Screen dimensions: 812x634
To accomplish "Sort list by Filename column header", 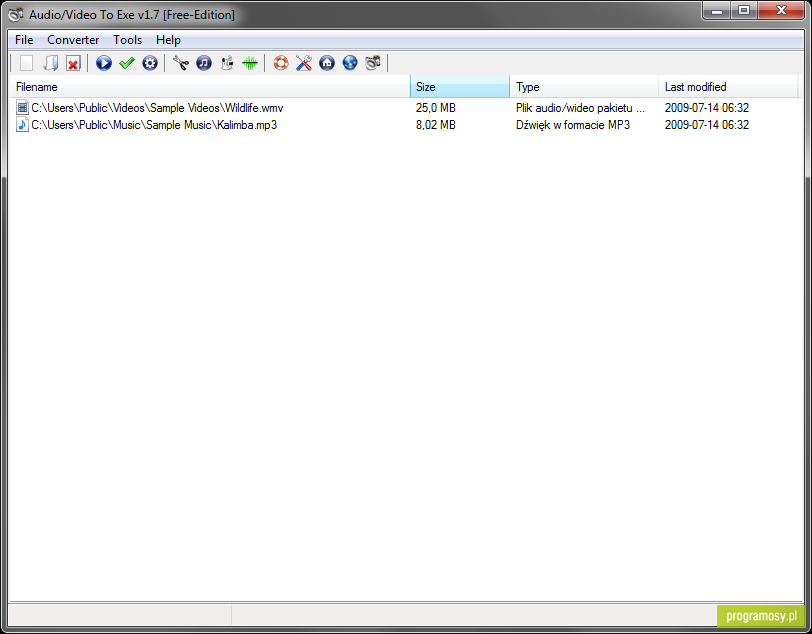I will [209, 87].
